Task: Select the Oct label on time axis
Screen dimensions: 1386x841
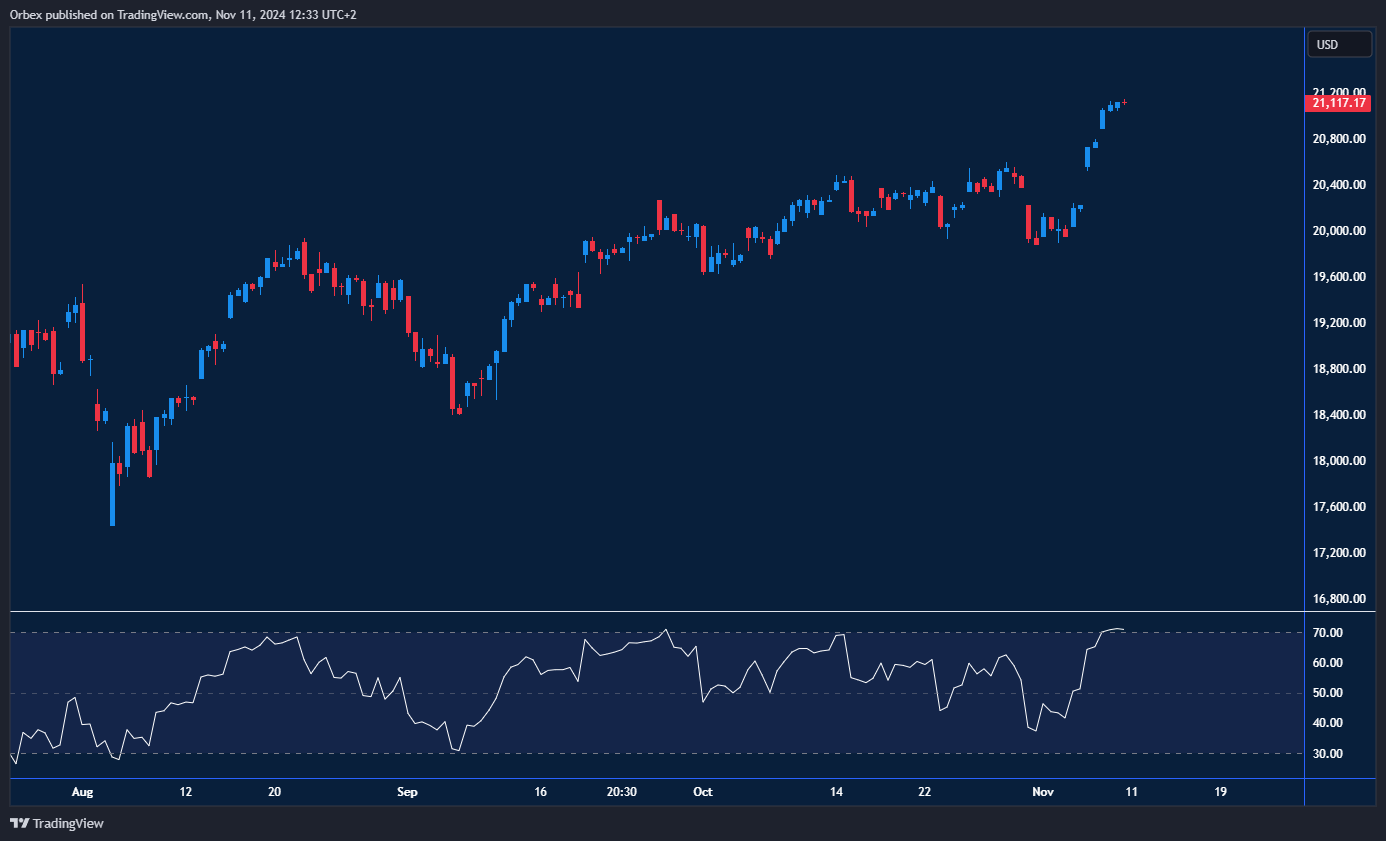Action: tap(703, 792)
